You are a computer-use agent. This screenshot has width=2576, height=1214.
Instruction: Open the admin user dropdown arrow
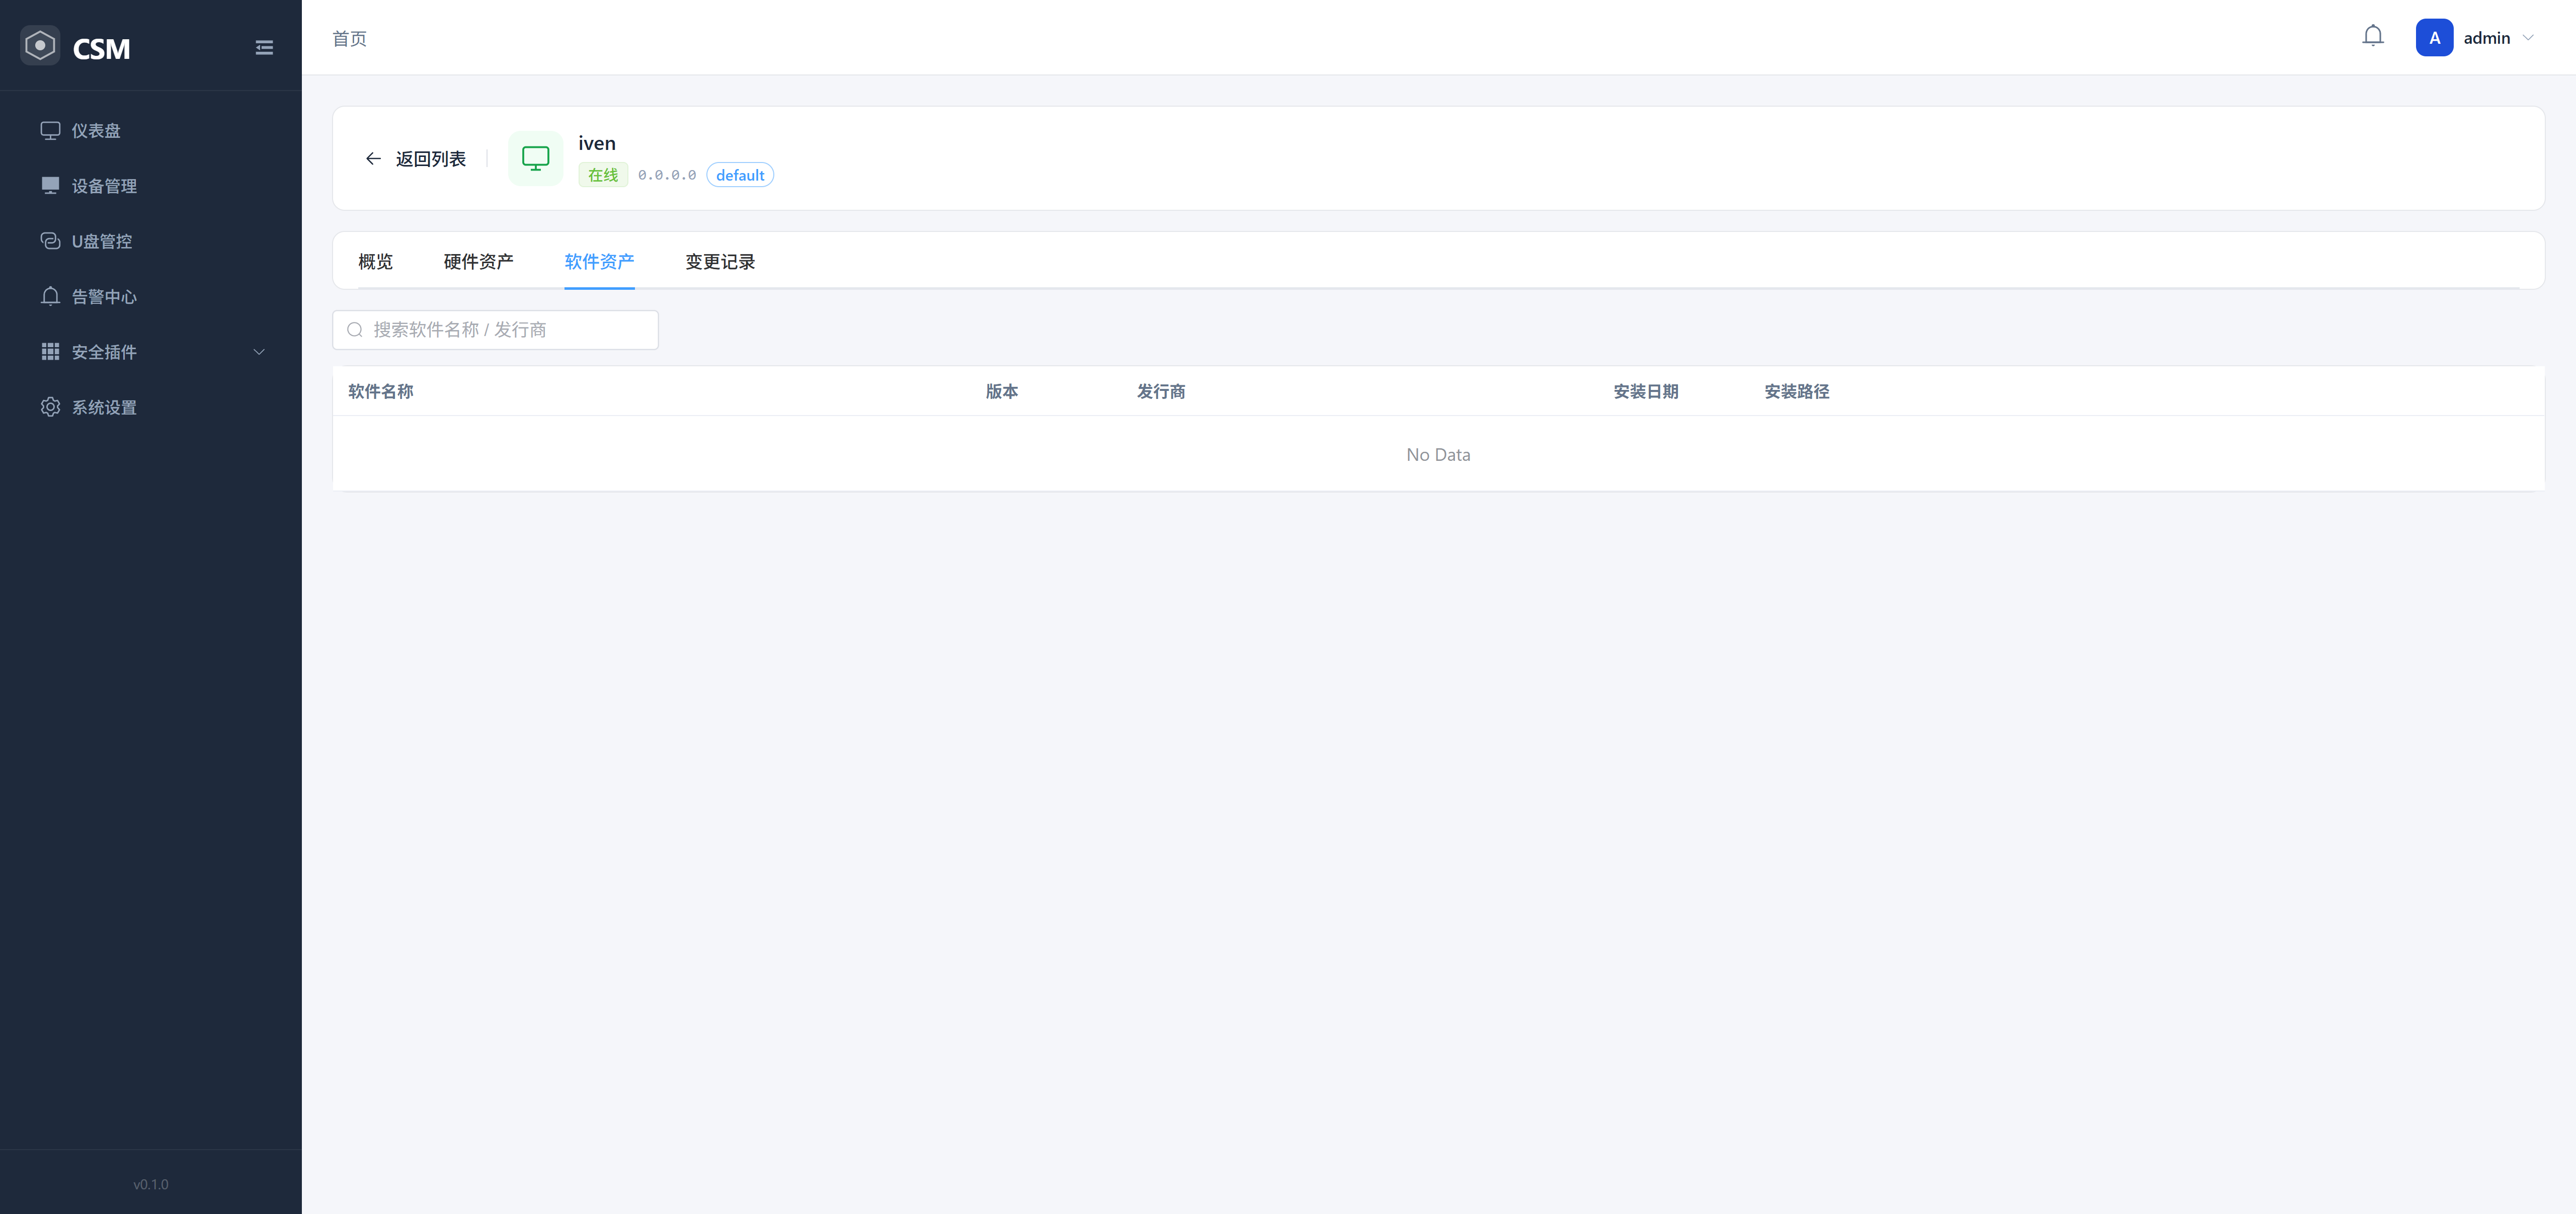[x=2528, y=38]
